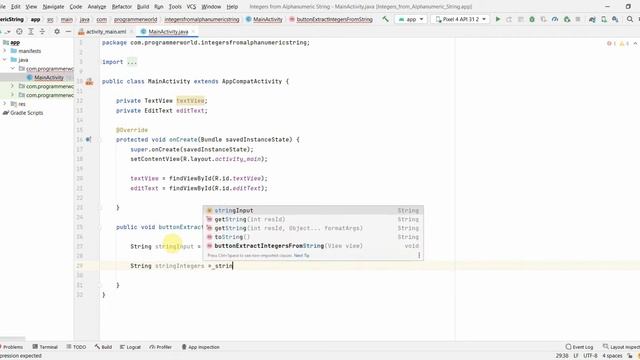Click the UTF-8 encoding in the status bar
Screen dimensions: 640x360
(590, 356)
